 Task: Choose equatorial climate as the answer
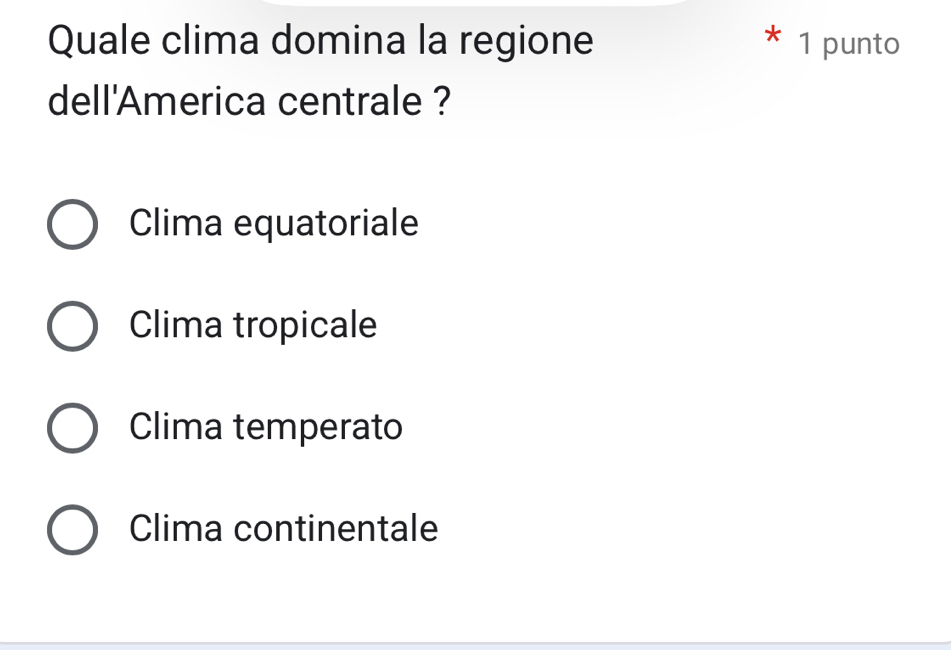point(73,224)
